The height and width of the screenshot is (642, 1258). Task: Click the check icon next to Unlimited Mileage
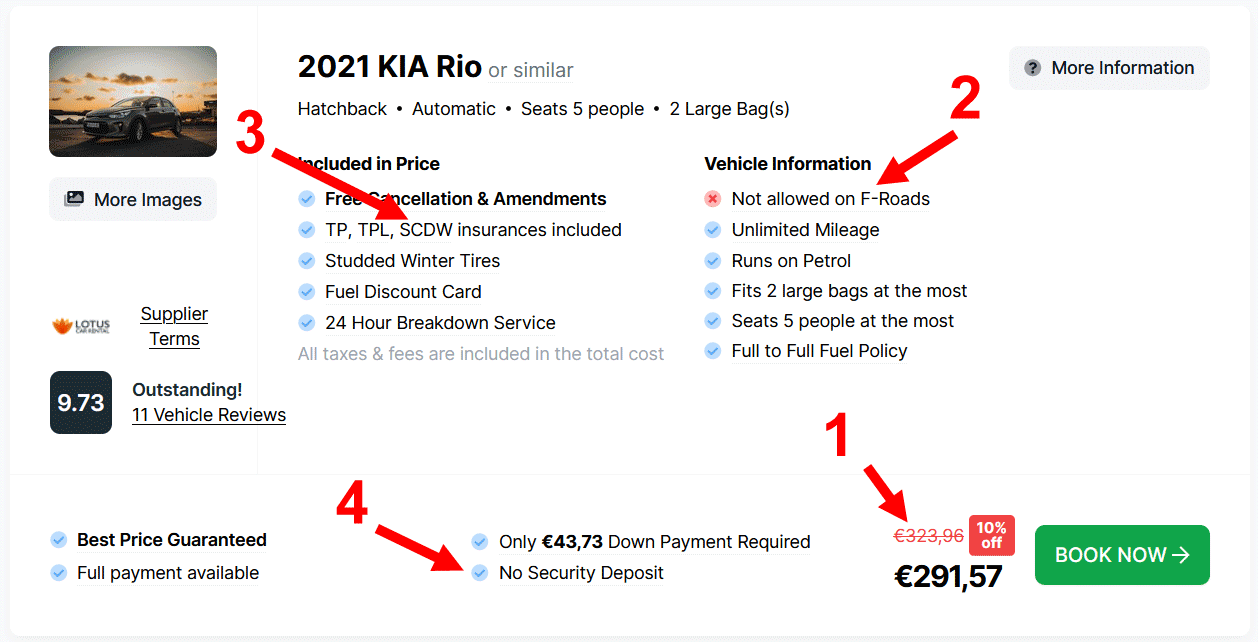(713, 230)
